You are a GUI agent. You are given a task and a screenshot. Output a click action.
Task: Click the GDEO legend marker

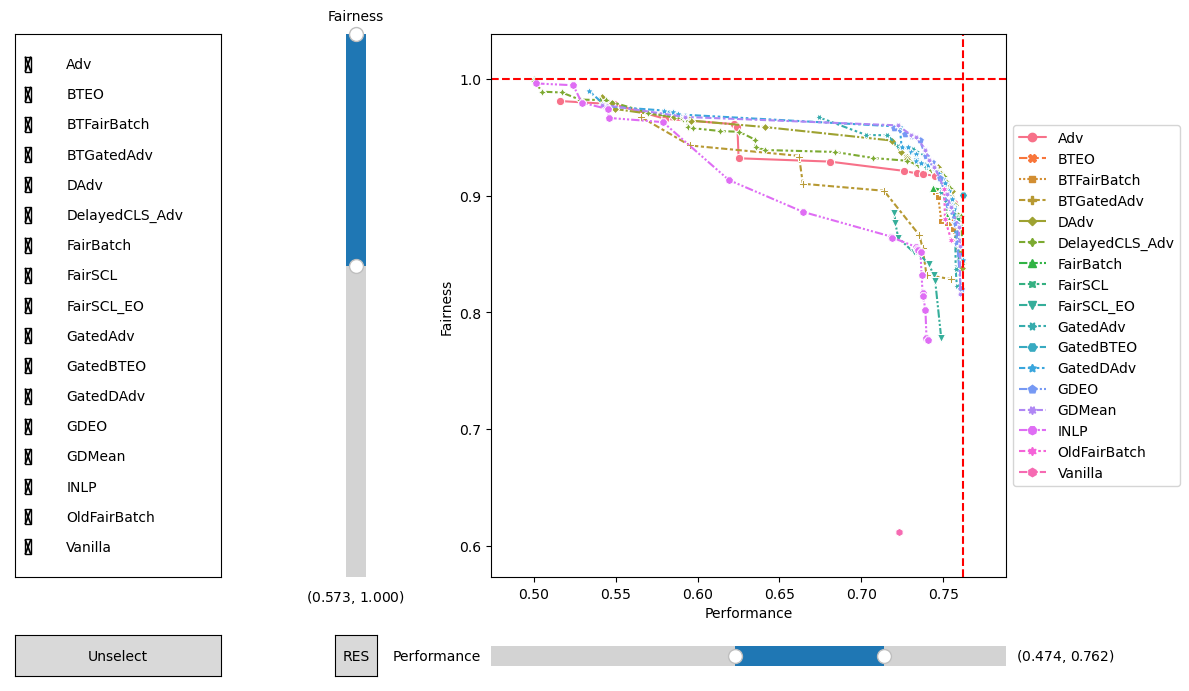pyautogui.click(x=1032, y=389)
